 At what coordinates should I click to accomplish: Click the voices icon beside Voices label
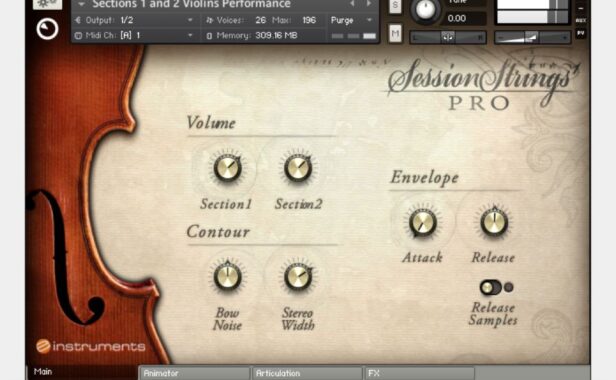click(x=209, y=20)
